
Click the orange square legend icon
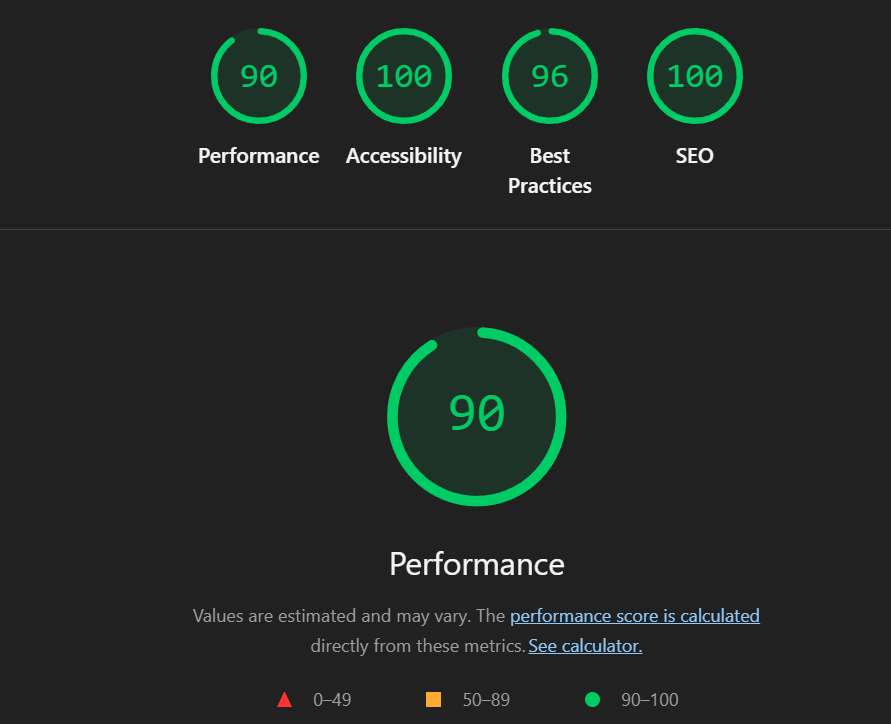coord(434,700)
